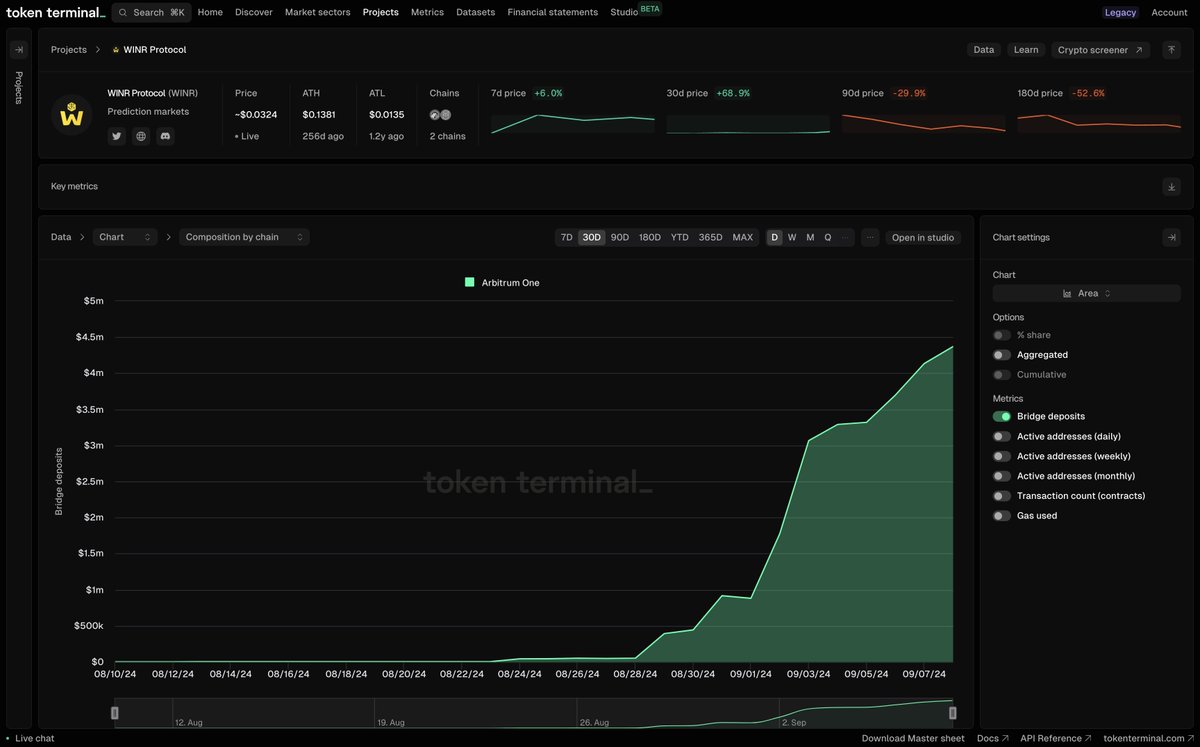Open the Area chart type selector

tap(1086, 293)
